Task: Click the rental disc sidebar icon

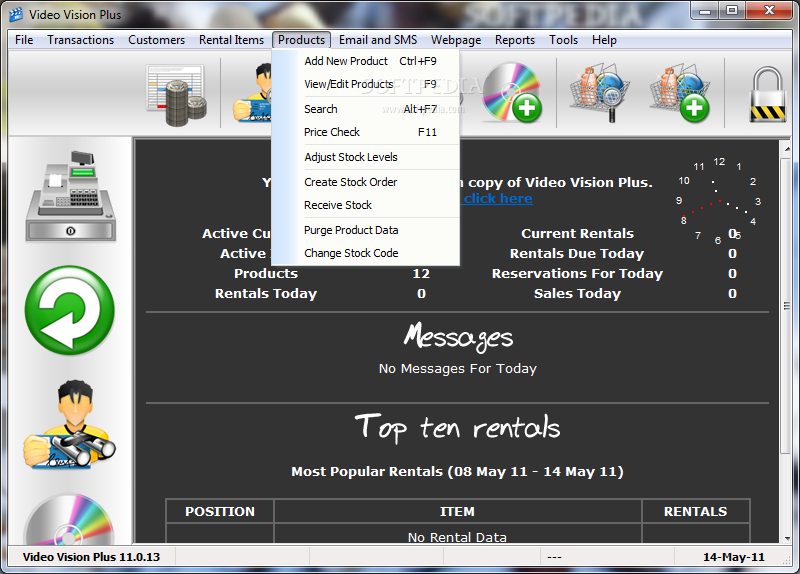Action: click(69, 518)
